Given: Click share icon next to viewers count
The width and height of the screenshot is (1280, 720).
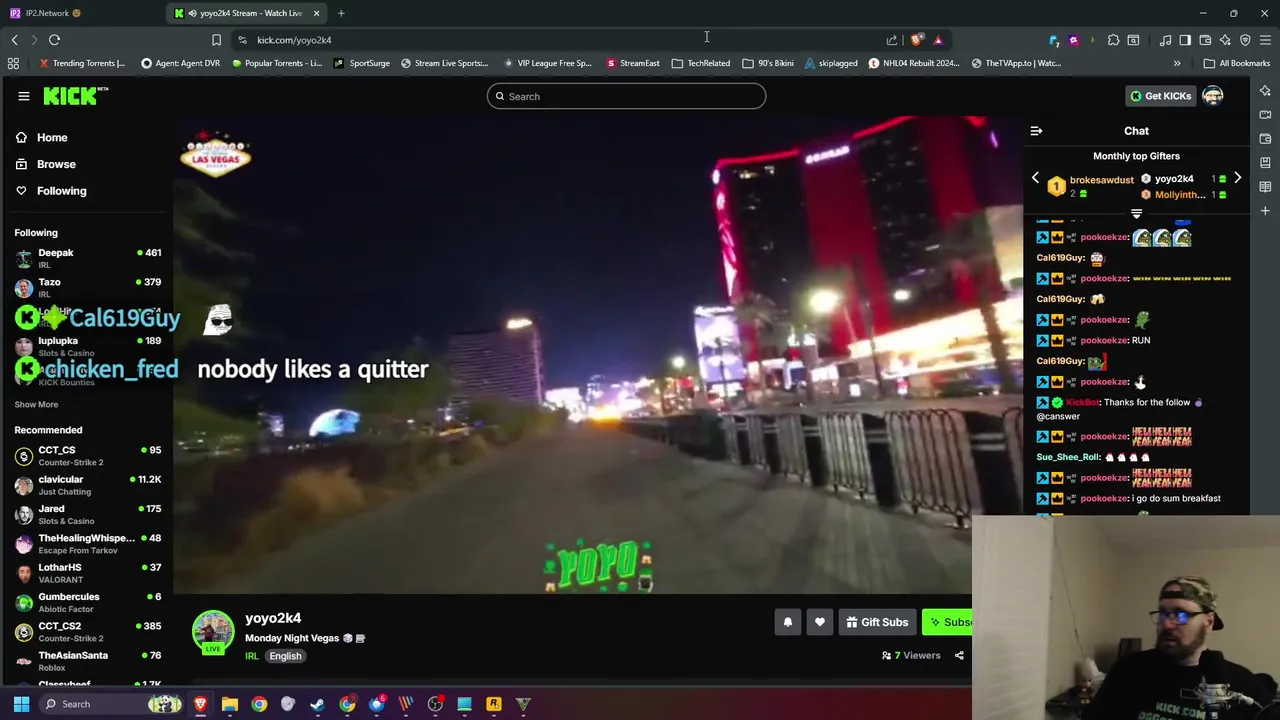Looking at the screenshot, I should coord(959,656).
